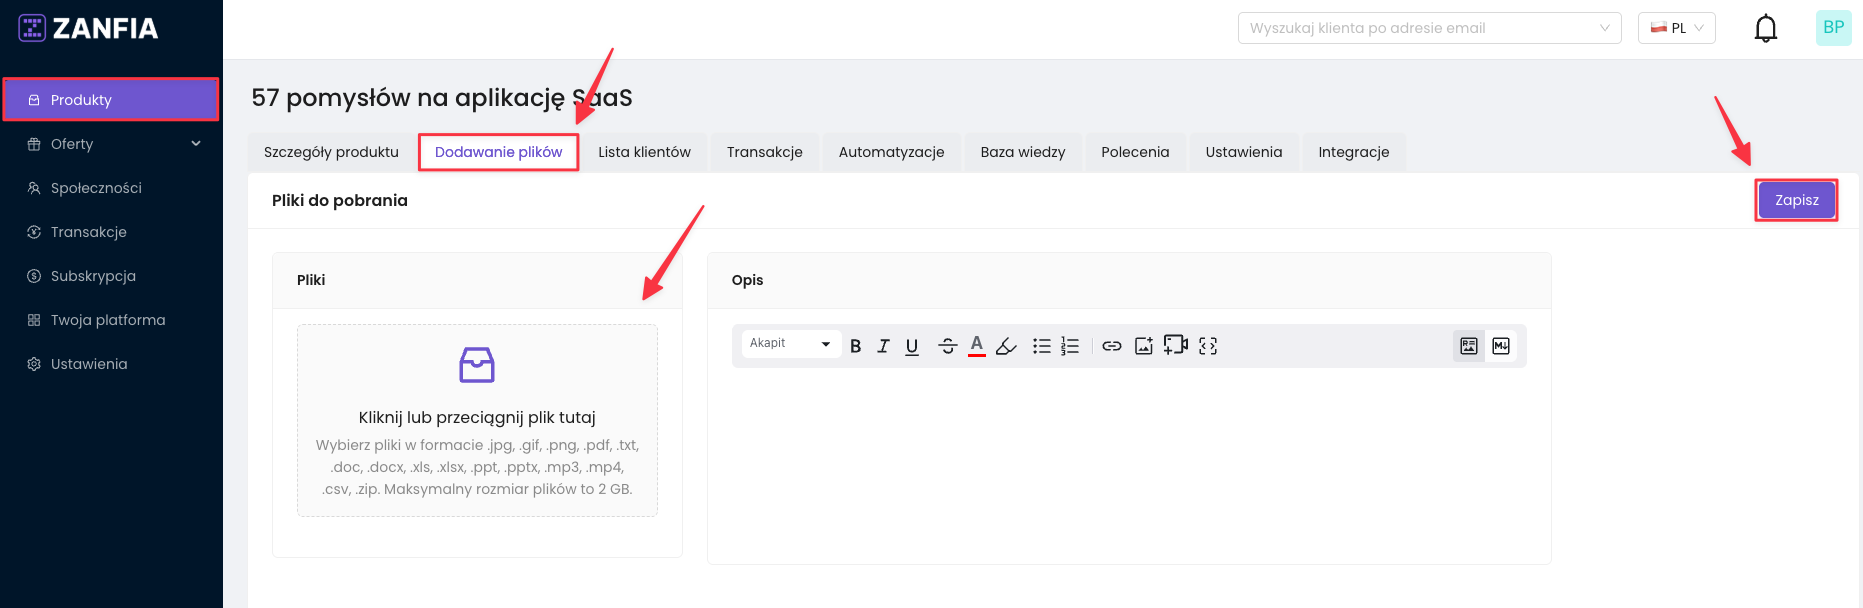Select the highlighter marker tool
Screen dimensions: 1863x608
tap(1007, 346)
